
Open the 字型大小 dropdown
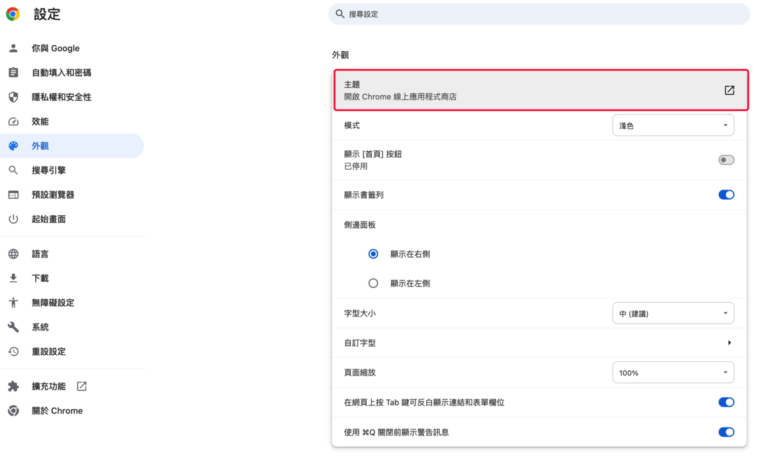pyautogui.click(x=672, y=313)
